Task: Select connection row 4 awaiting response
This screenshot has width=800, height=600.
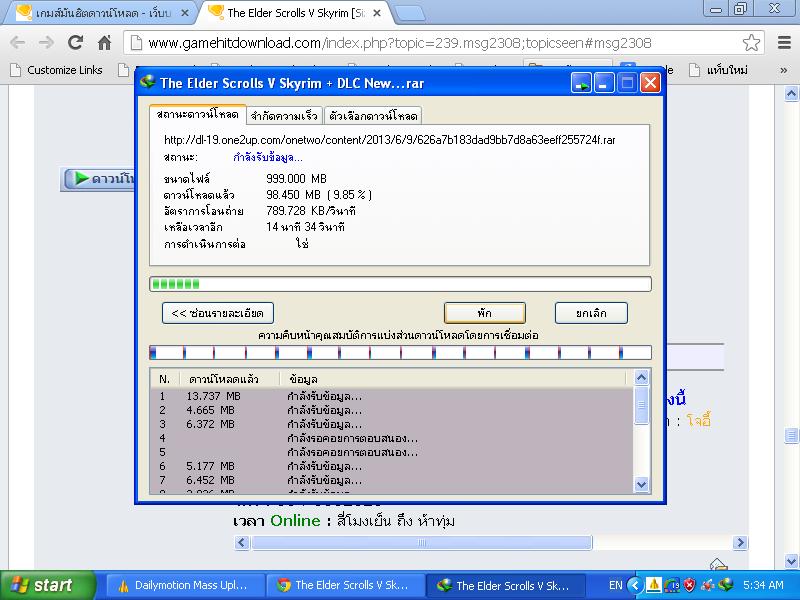Action: (x=392, y=438)
